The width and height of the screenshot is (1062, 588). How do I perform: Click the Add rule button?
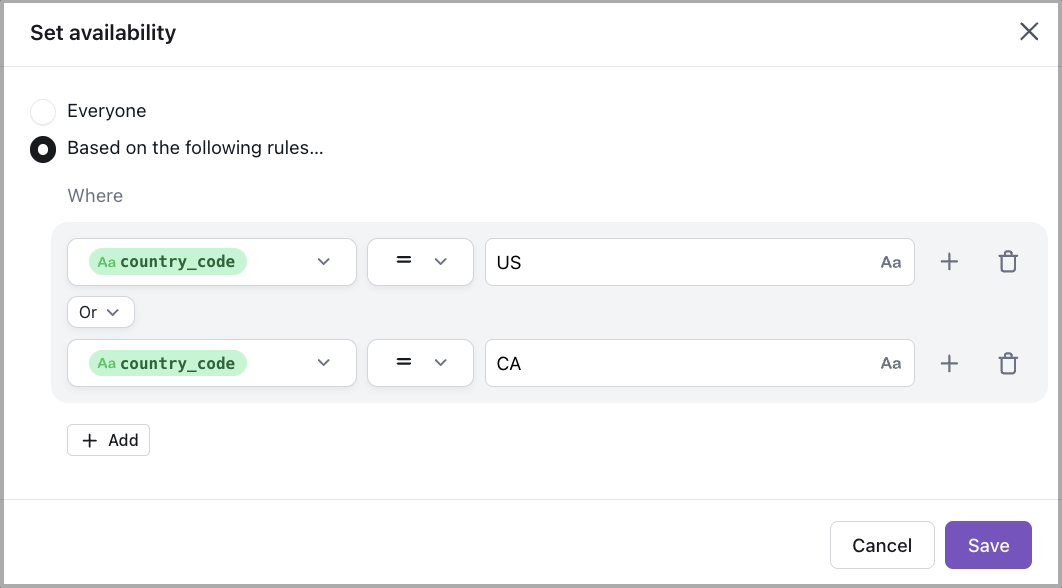click(109, 440)
